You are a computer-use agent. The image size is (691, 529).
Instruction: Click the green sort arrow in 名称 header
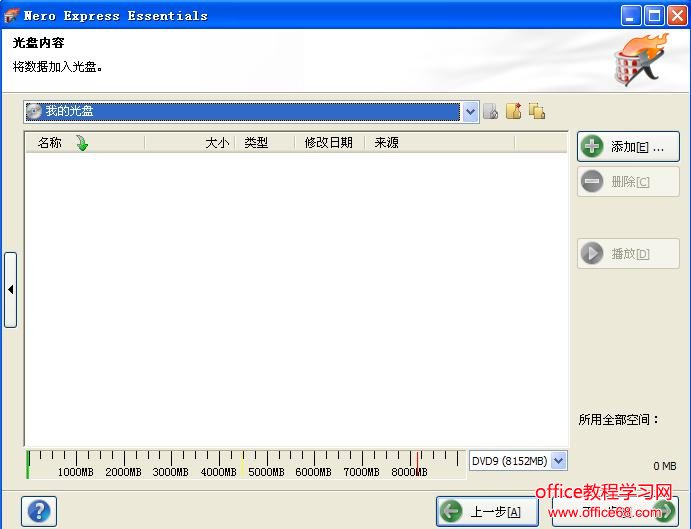[82, 143]
